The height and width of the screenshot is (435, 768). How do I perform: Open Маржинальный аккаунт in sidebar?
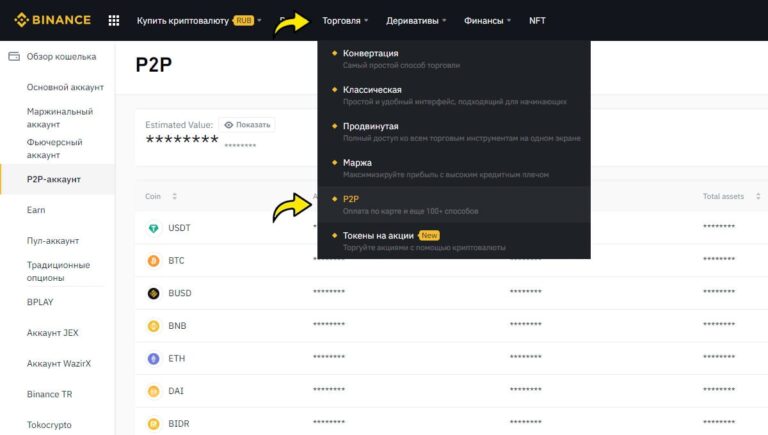60,118
